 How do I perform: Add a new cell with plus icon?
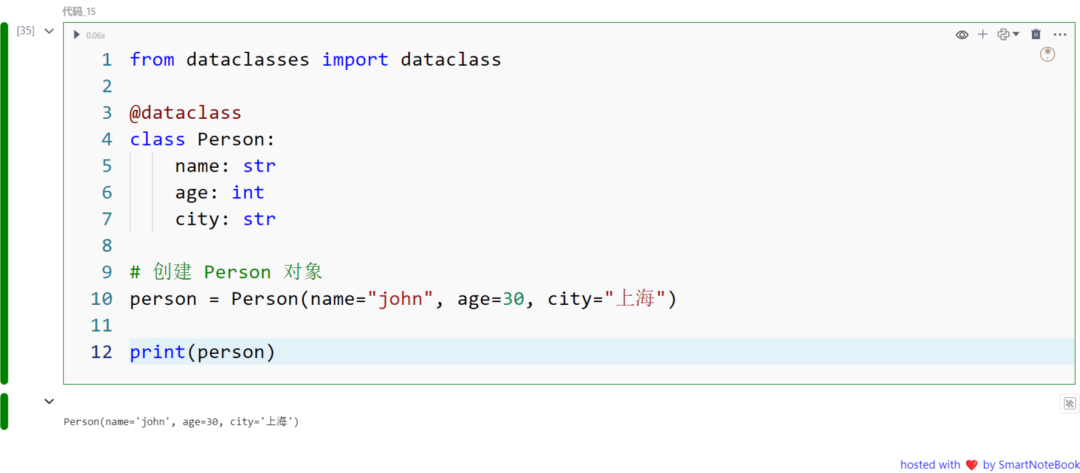(983, 34)
